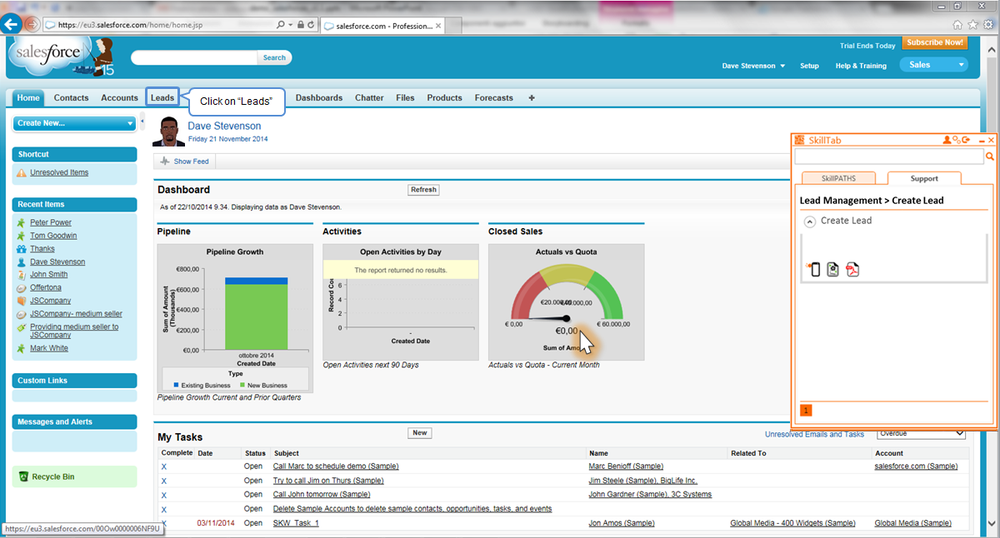Open the Products tab
This screenshot has width=1000, height=538.
pos(445,98)
